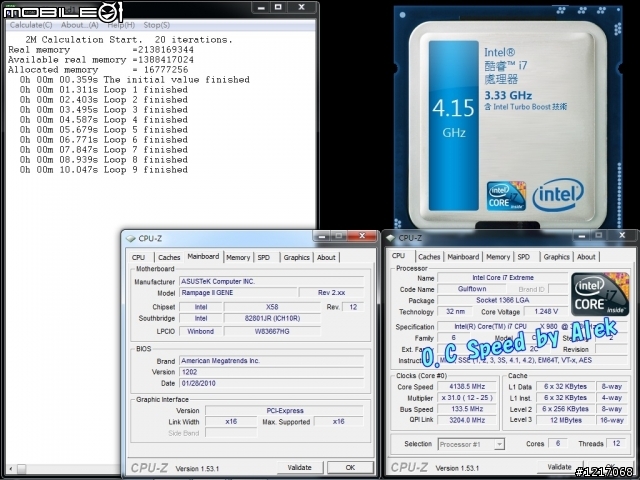Click the Core i7 inside badge on gadget
The height and width of the screenshot is (480, 640).
(506, 196)
